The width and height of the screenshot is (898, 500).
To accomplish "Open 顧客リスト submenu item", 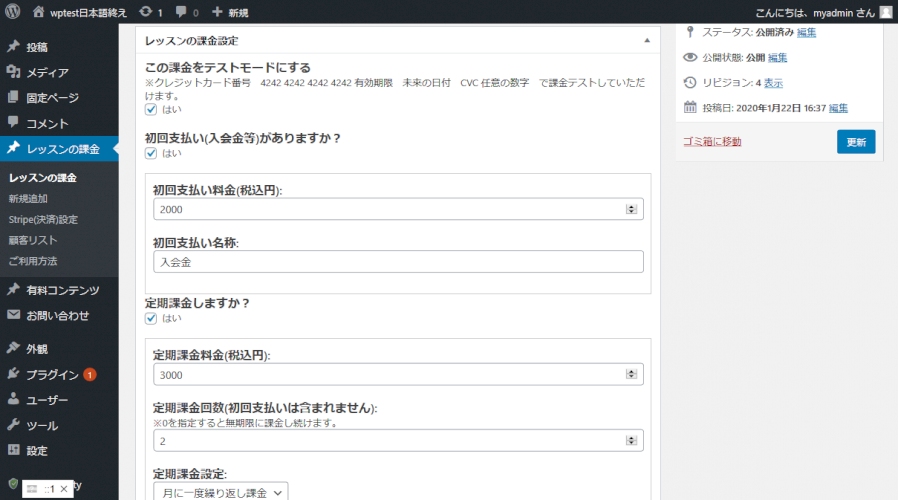I will (33, 240).
